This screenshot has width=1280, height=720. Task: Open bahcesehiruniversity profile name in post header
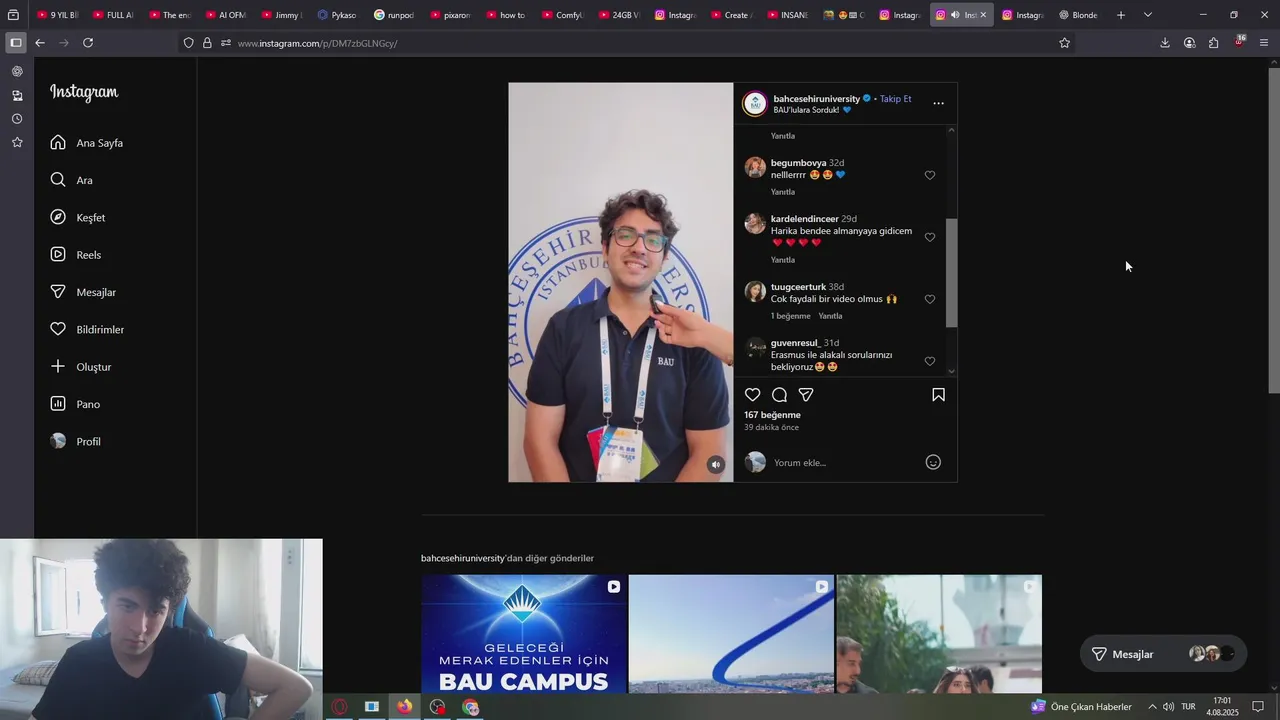pos(816,99)
